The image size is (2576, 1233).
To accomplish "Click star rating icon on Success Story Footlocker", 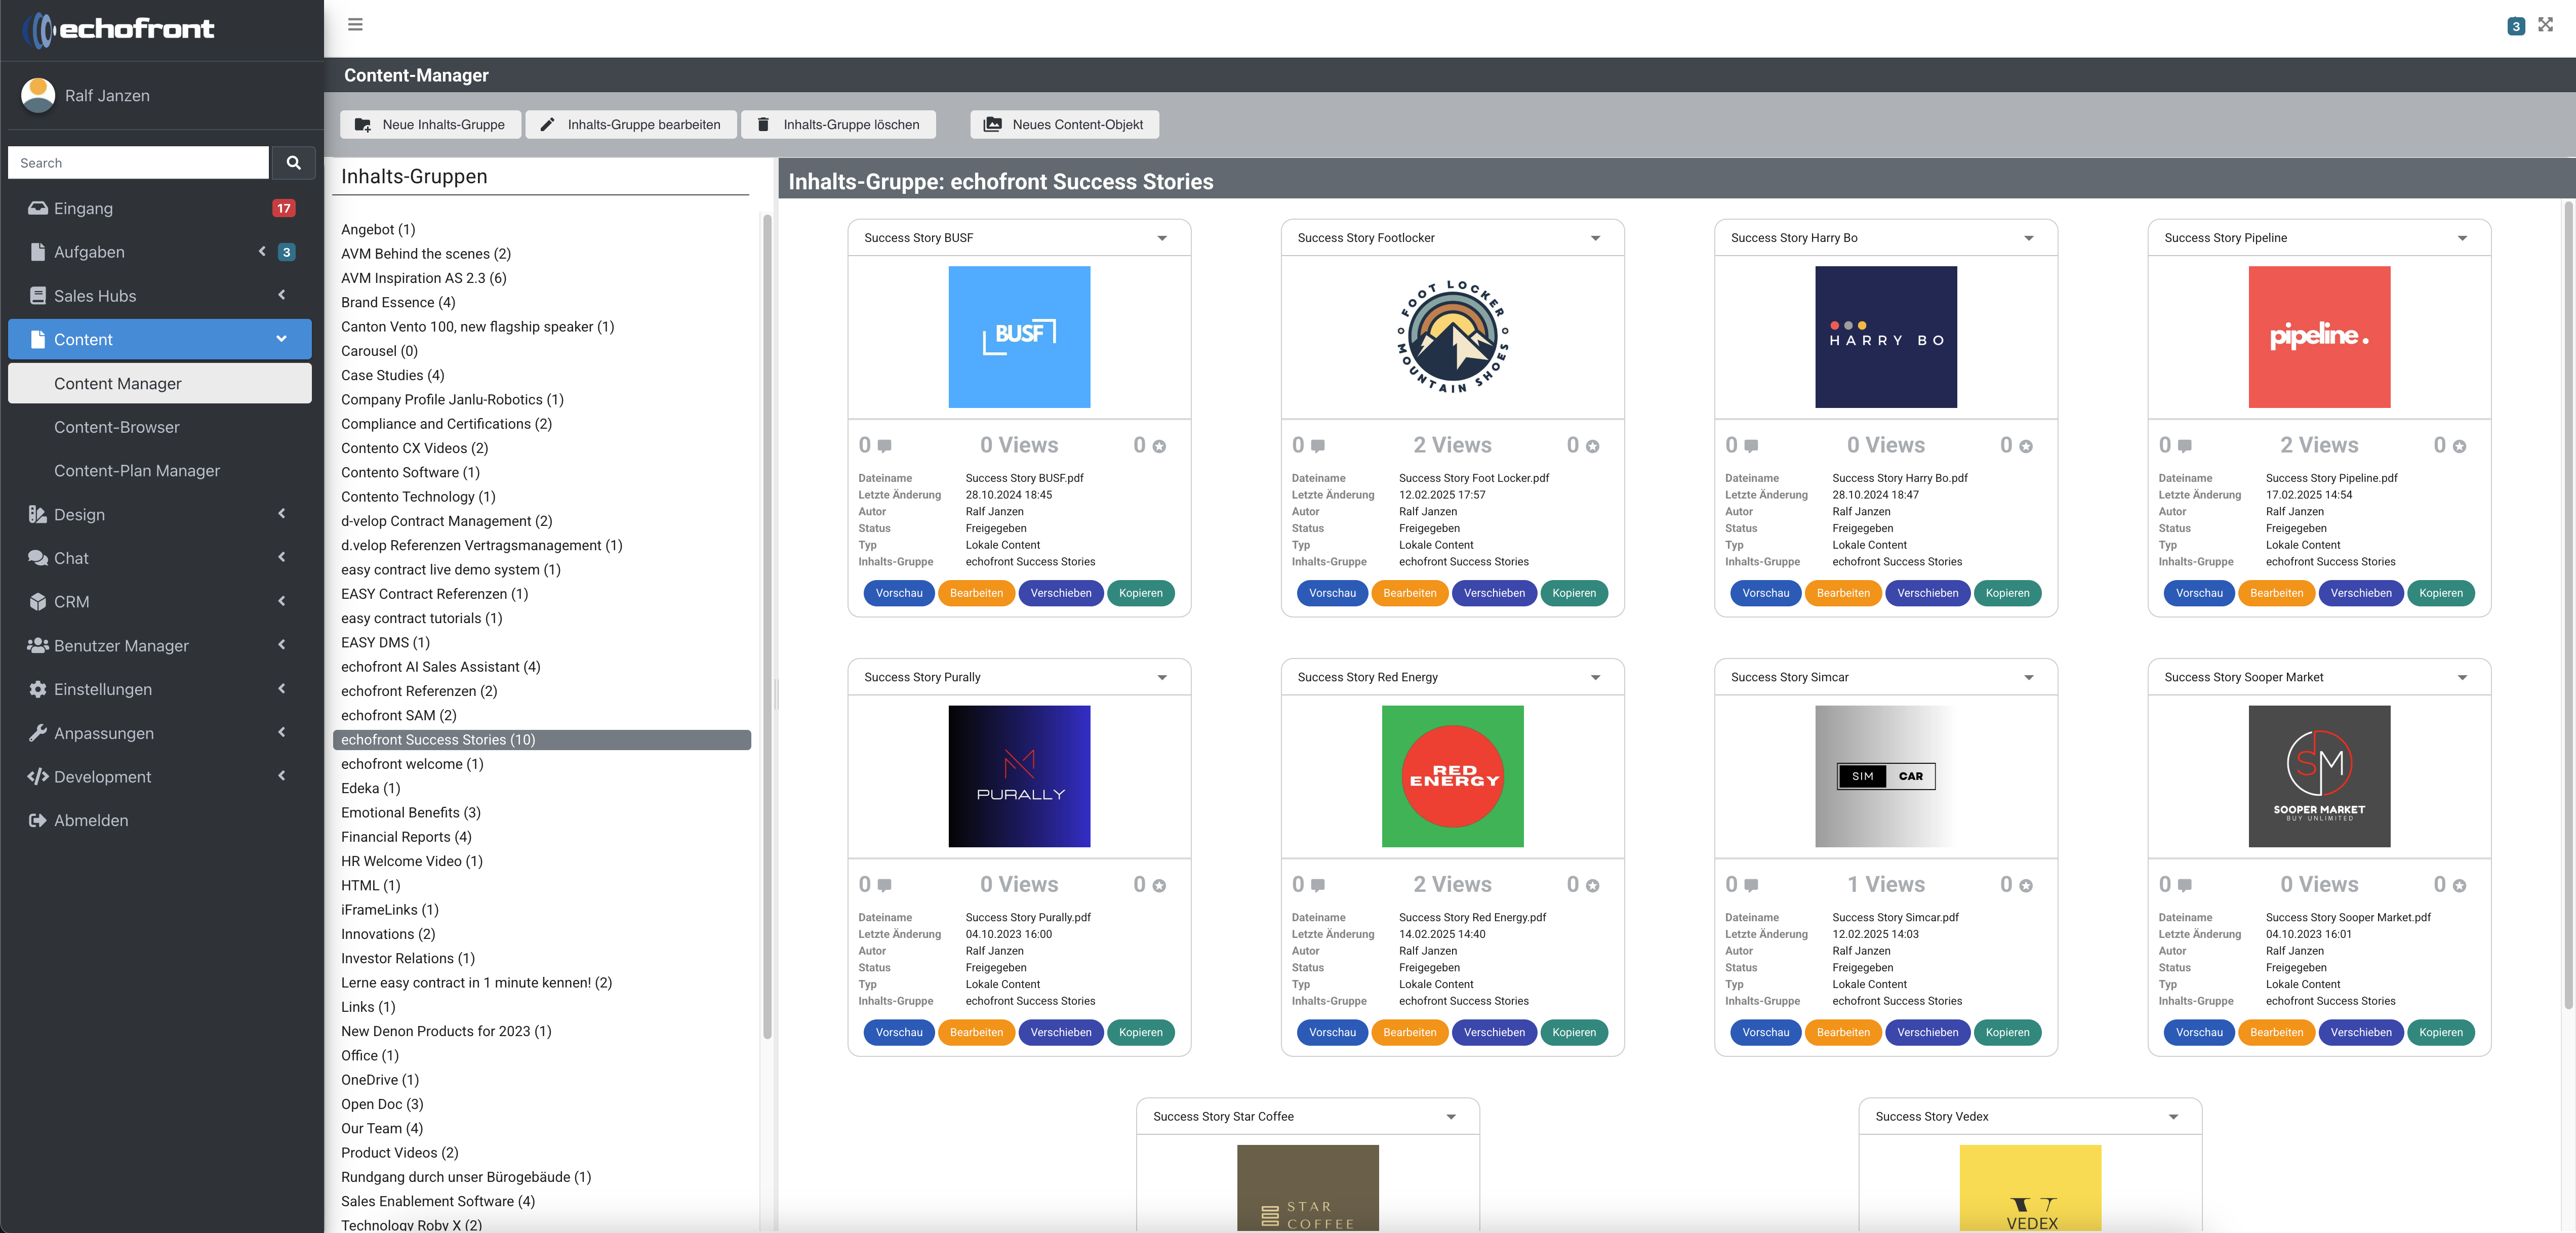I will coord(1592,446).
